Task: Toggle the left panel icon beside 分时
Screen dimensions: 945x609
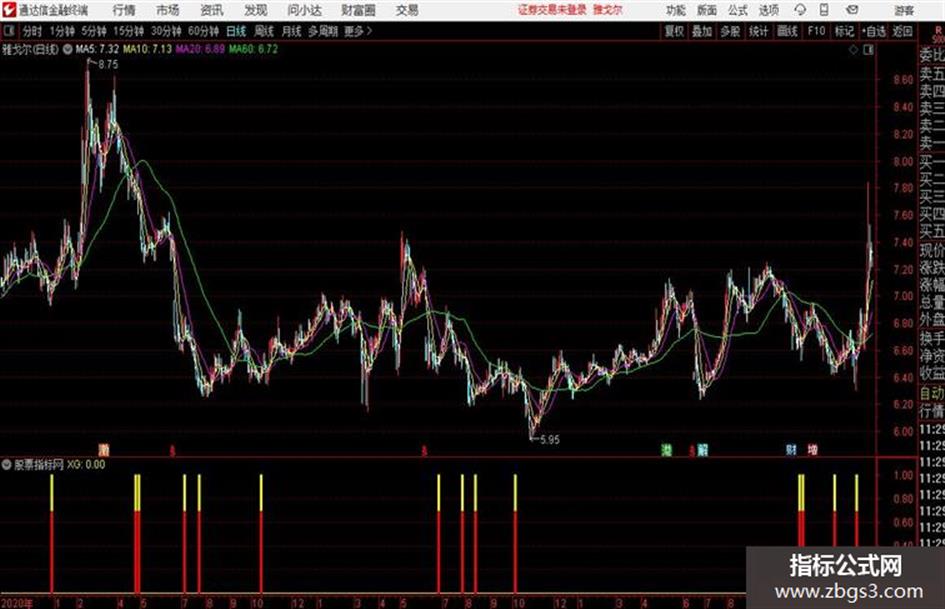Action: [9, 31]
